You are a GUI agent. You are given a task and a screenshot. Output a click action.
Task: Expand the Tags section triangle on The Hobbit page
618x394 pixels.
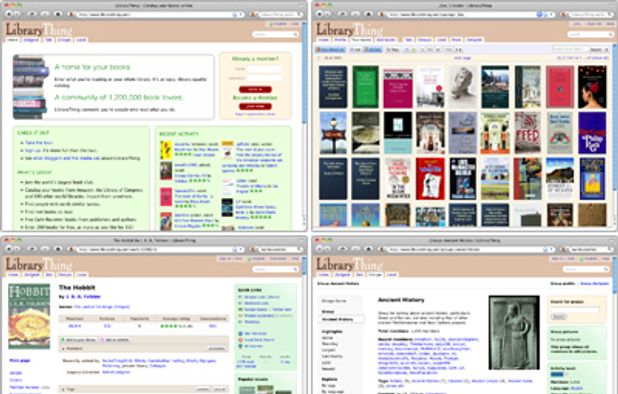pos(63,389)
